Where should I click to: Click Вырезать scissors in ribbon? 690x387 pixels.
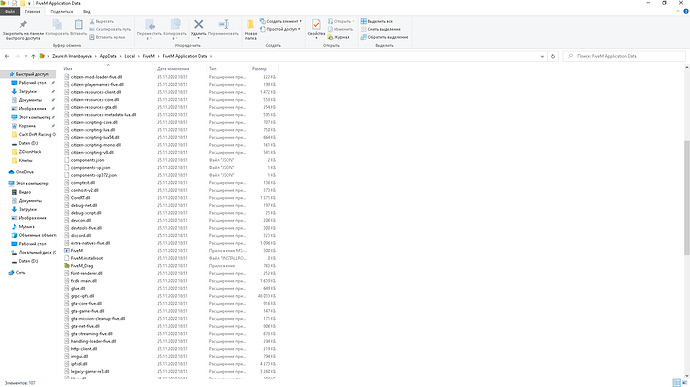pyautogui.click(x=102, y=21)
